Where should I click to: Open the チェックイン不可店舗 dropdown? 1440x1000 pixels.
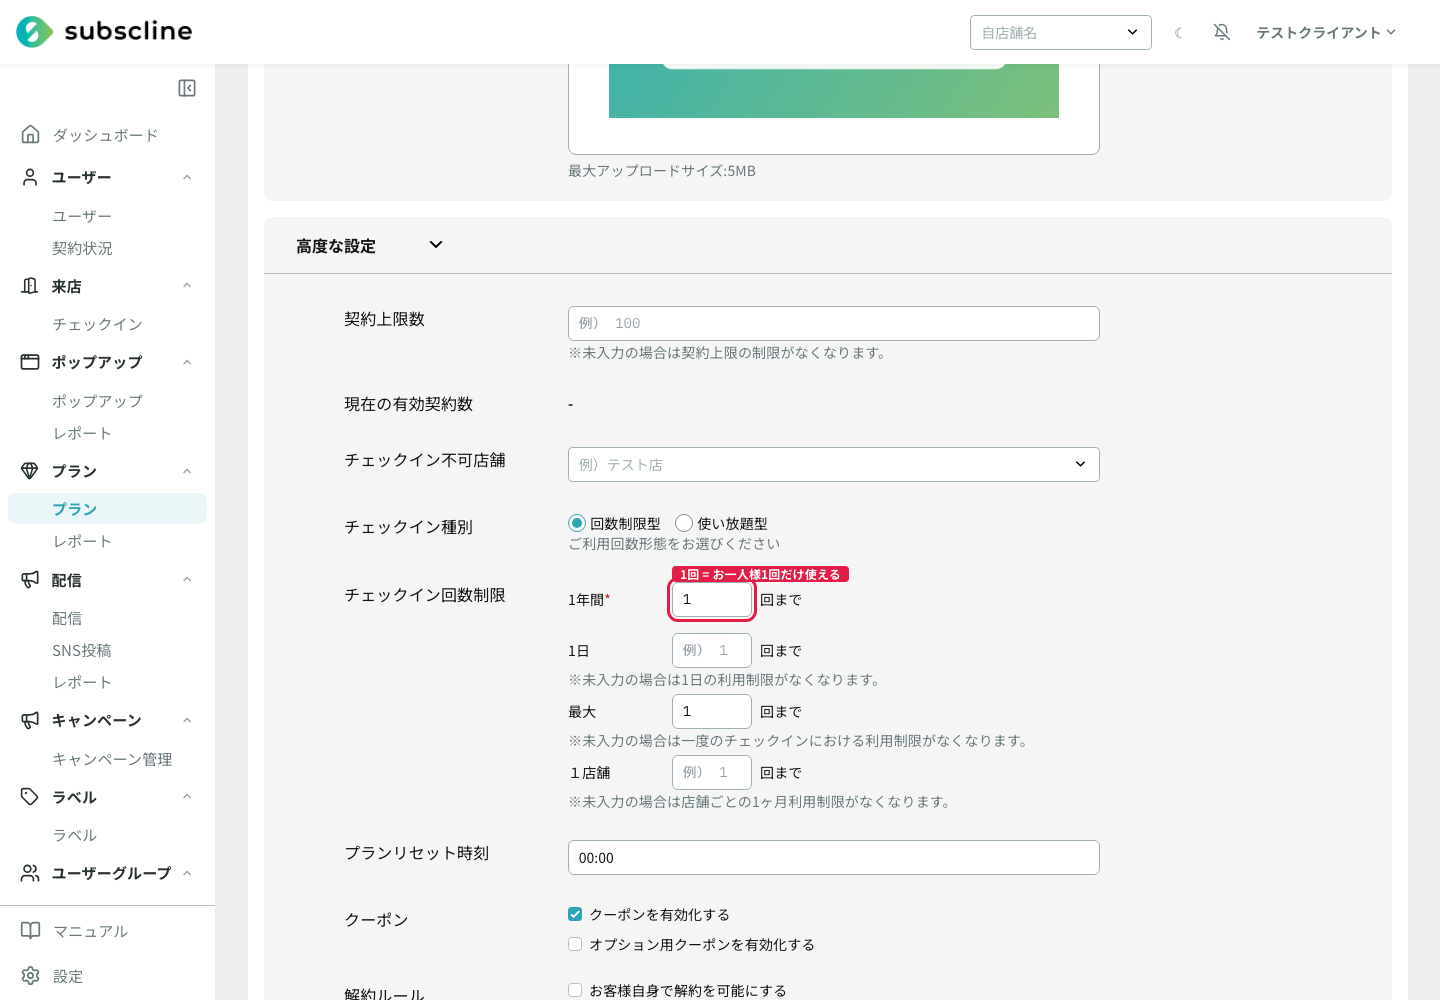834,464
